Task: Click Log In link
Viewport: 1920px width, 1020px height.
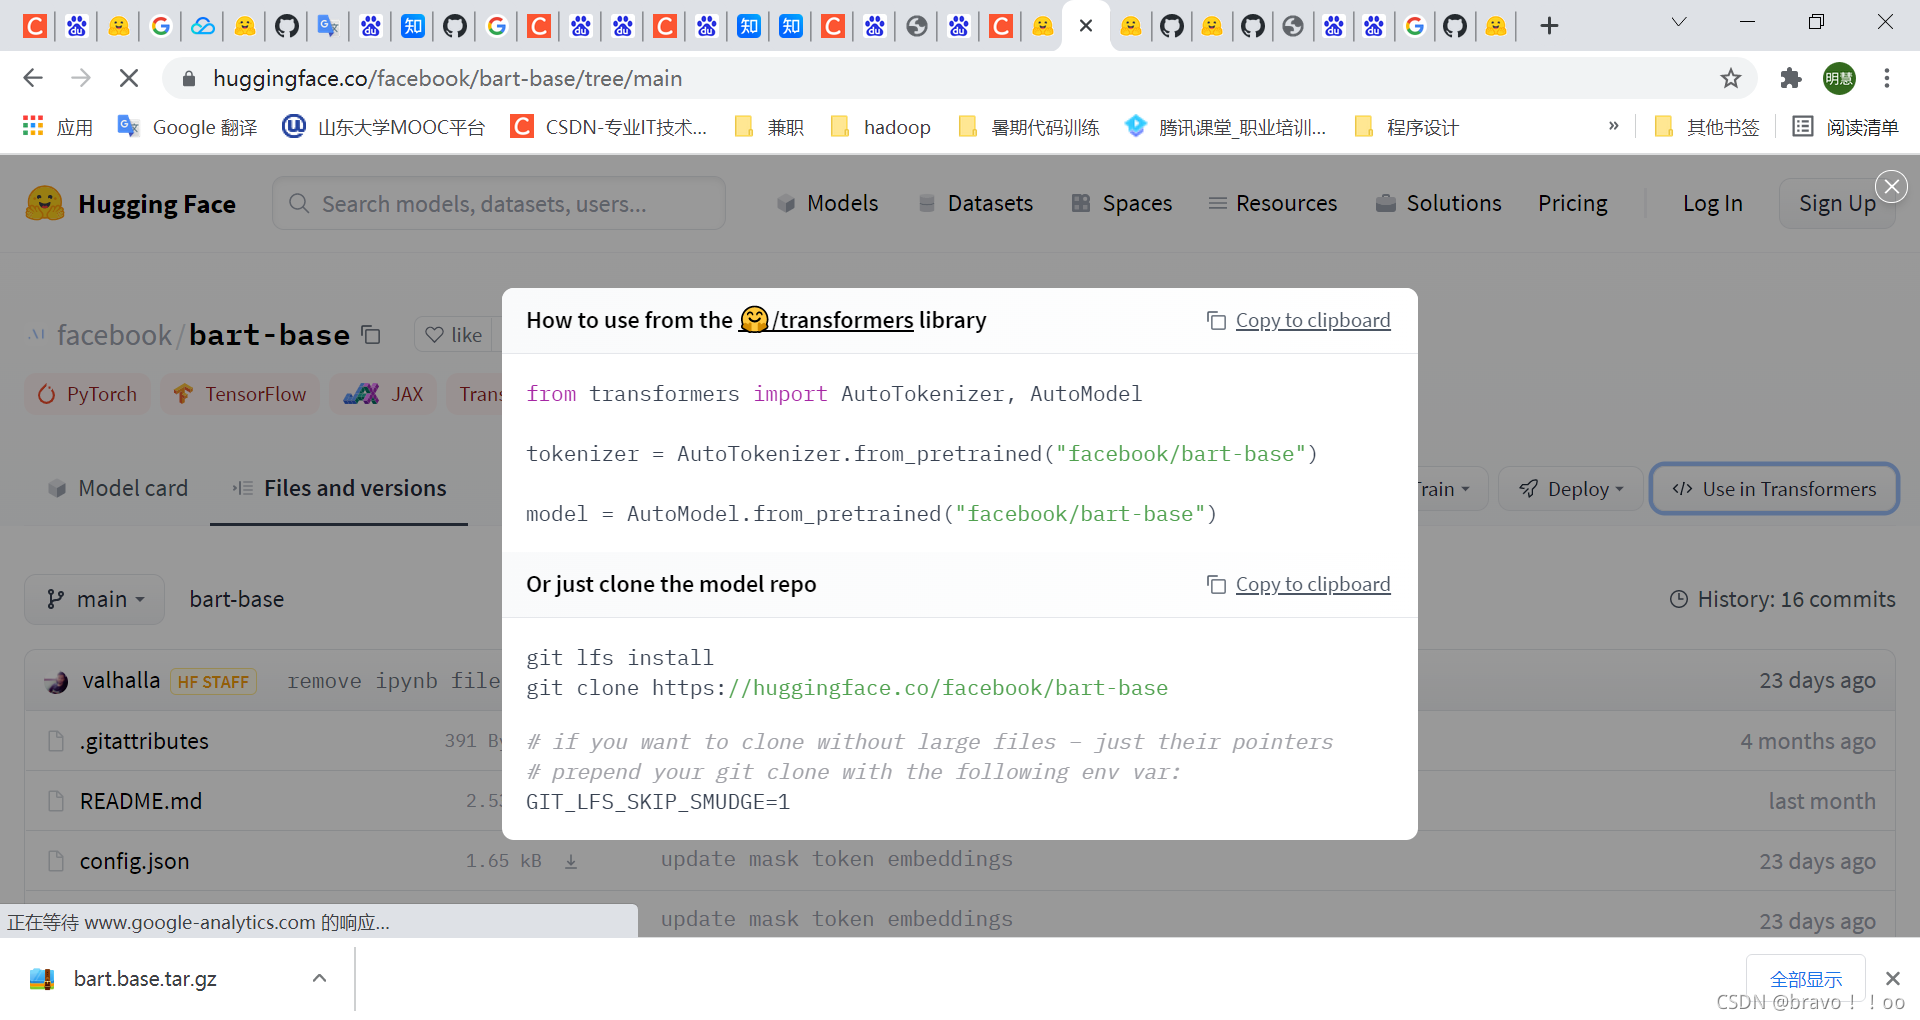Action: tap(1712, 204)
